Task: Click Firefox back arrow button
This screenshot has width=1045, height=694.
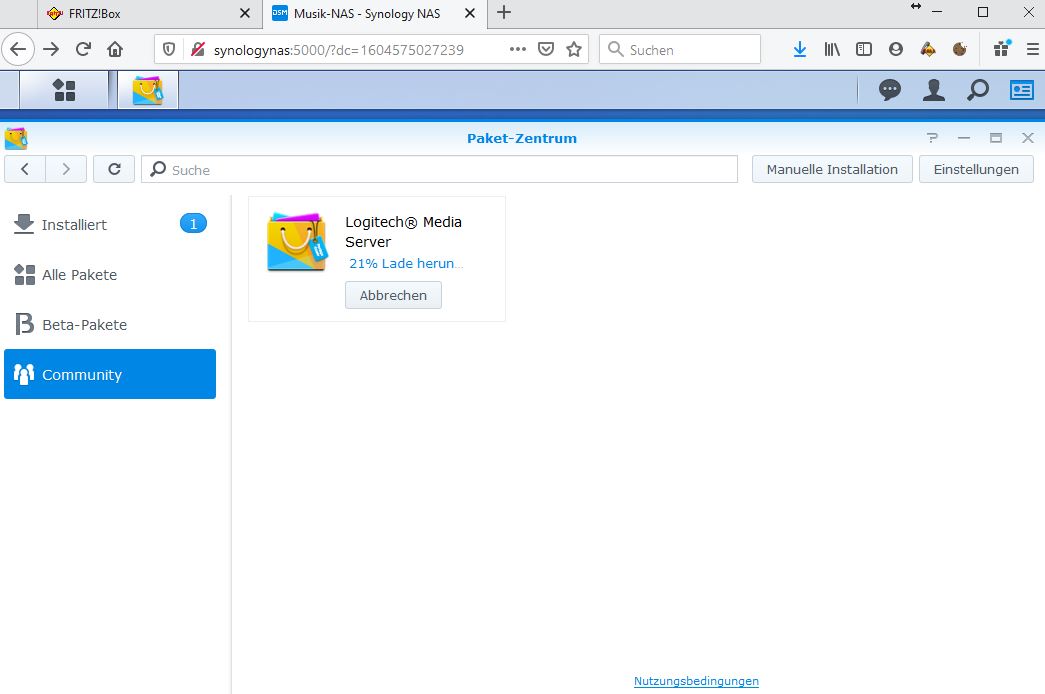Action: point(18,49)
